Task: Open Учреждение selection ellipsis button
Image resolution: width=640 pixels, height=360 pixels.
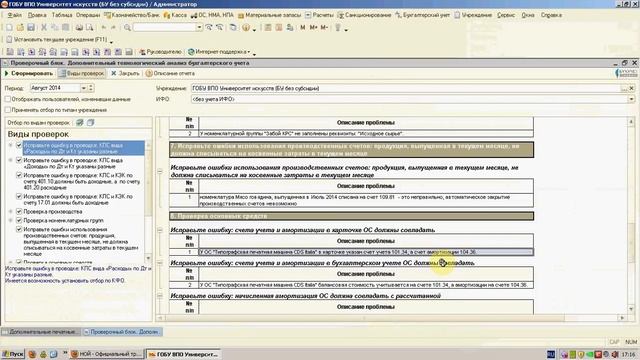Action: tap(624, 88)
